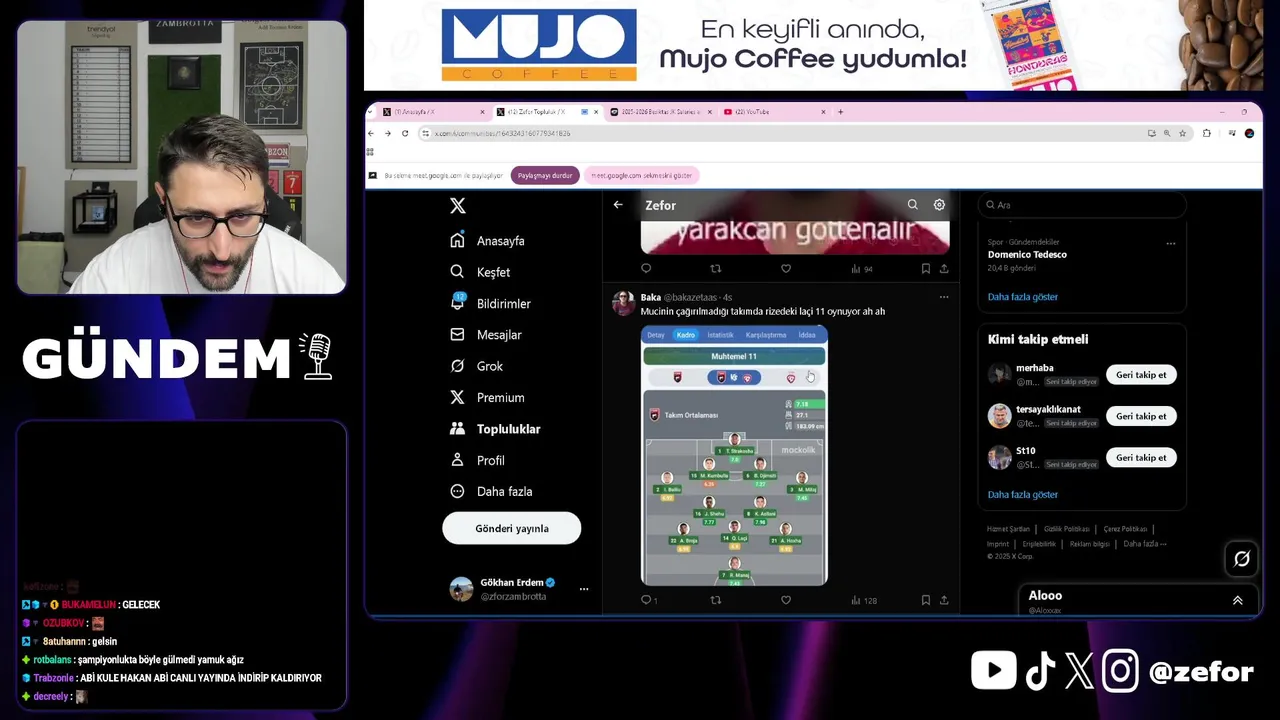Open Daha fazla menu in sidebar
The image size is (1280, 720).
click(491, 491)
